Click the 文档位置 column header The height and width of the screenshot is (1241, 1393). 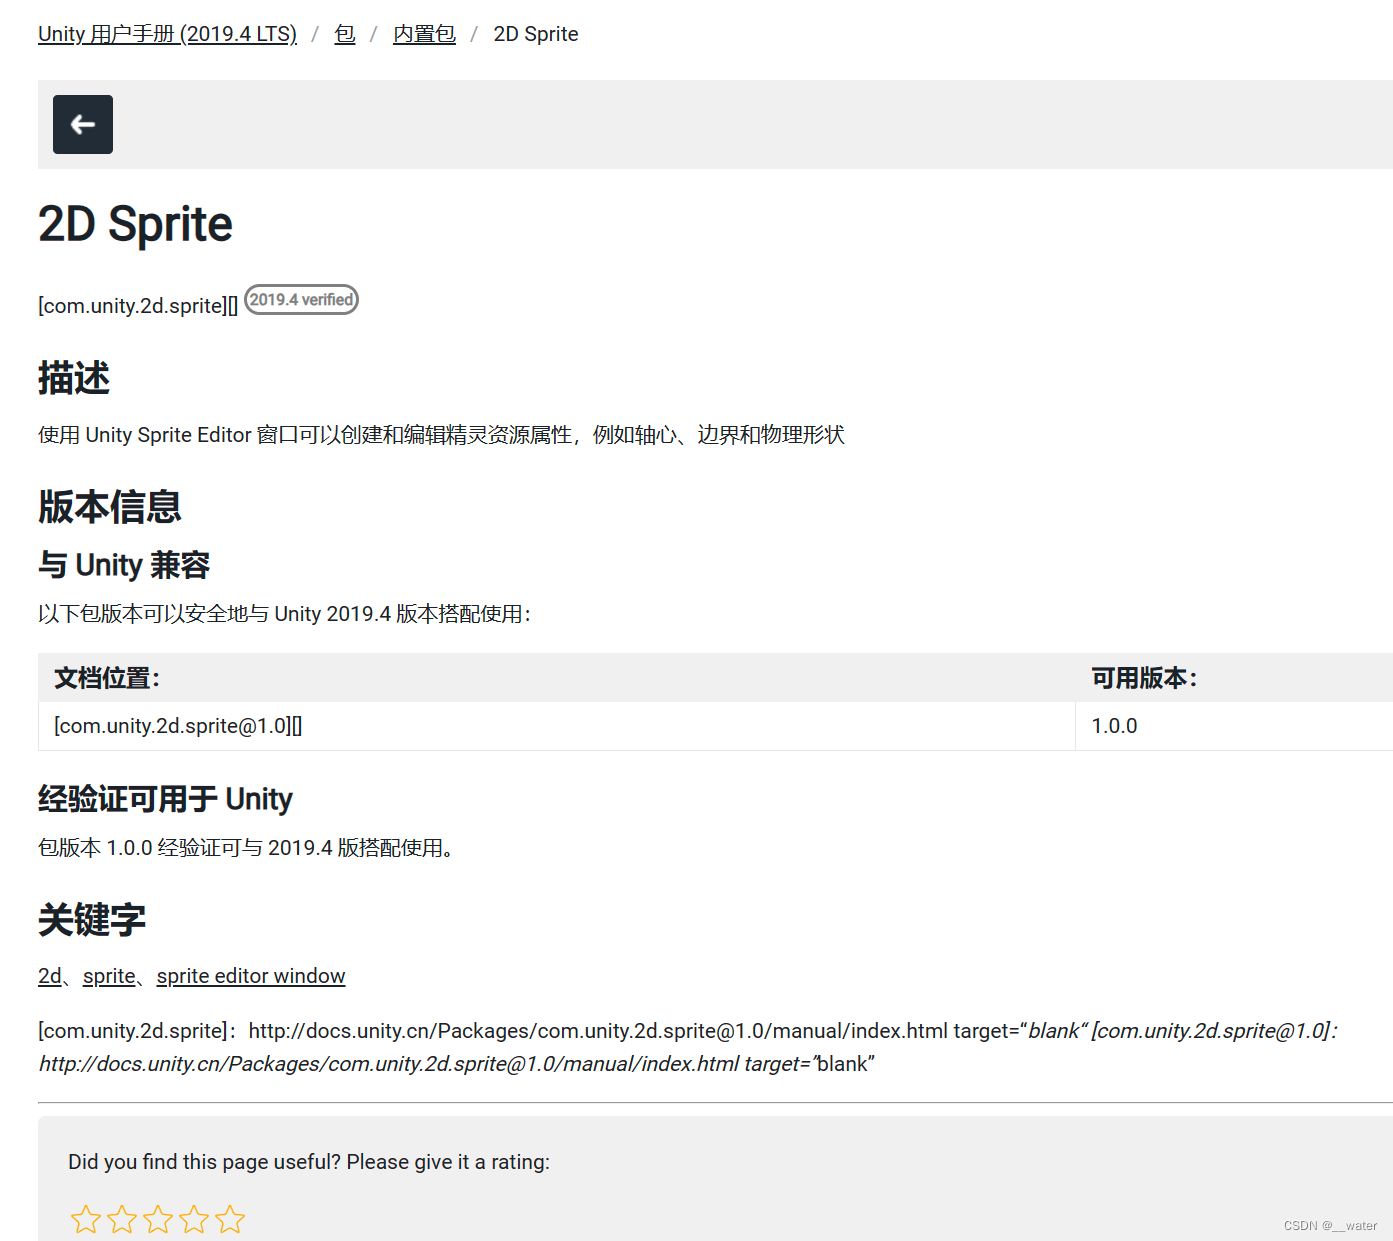[x=557, y=678]
